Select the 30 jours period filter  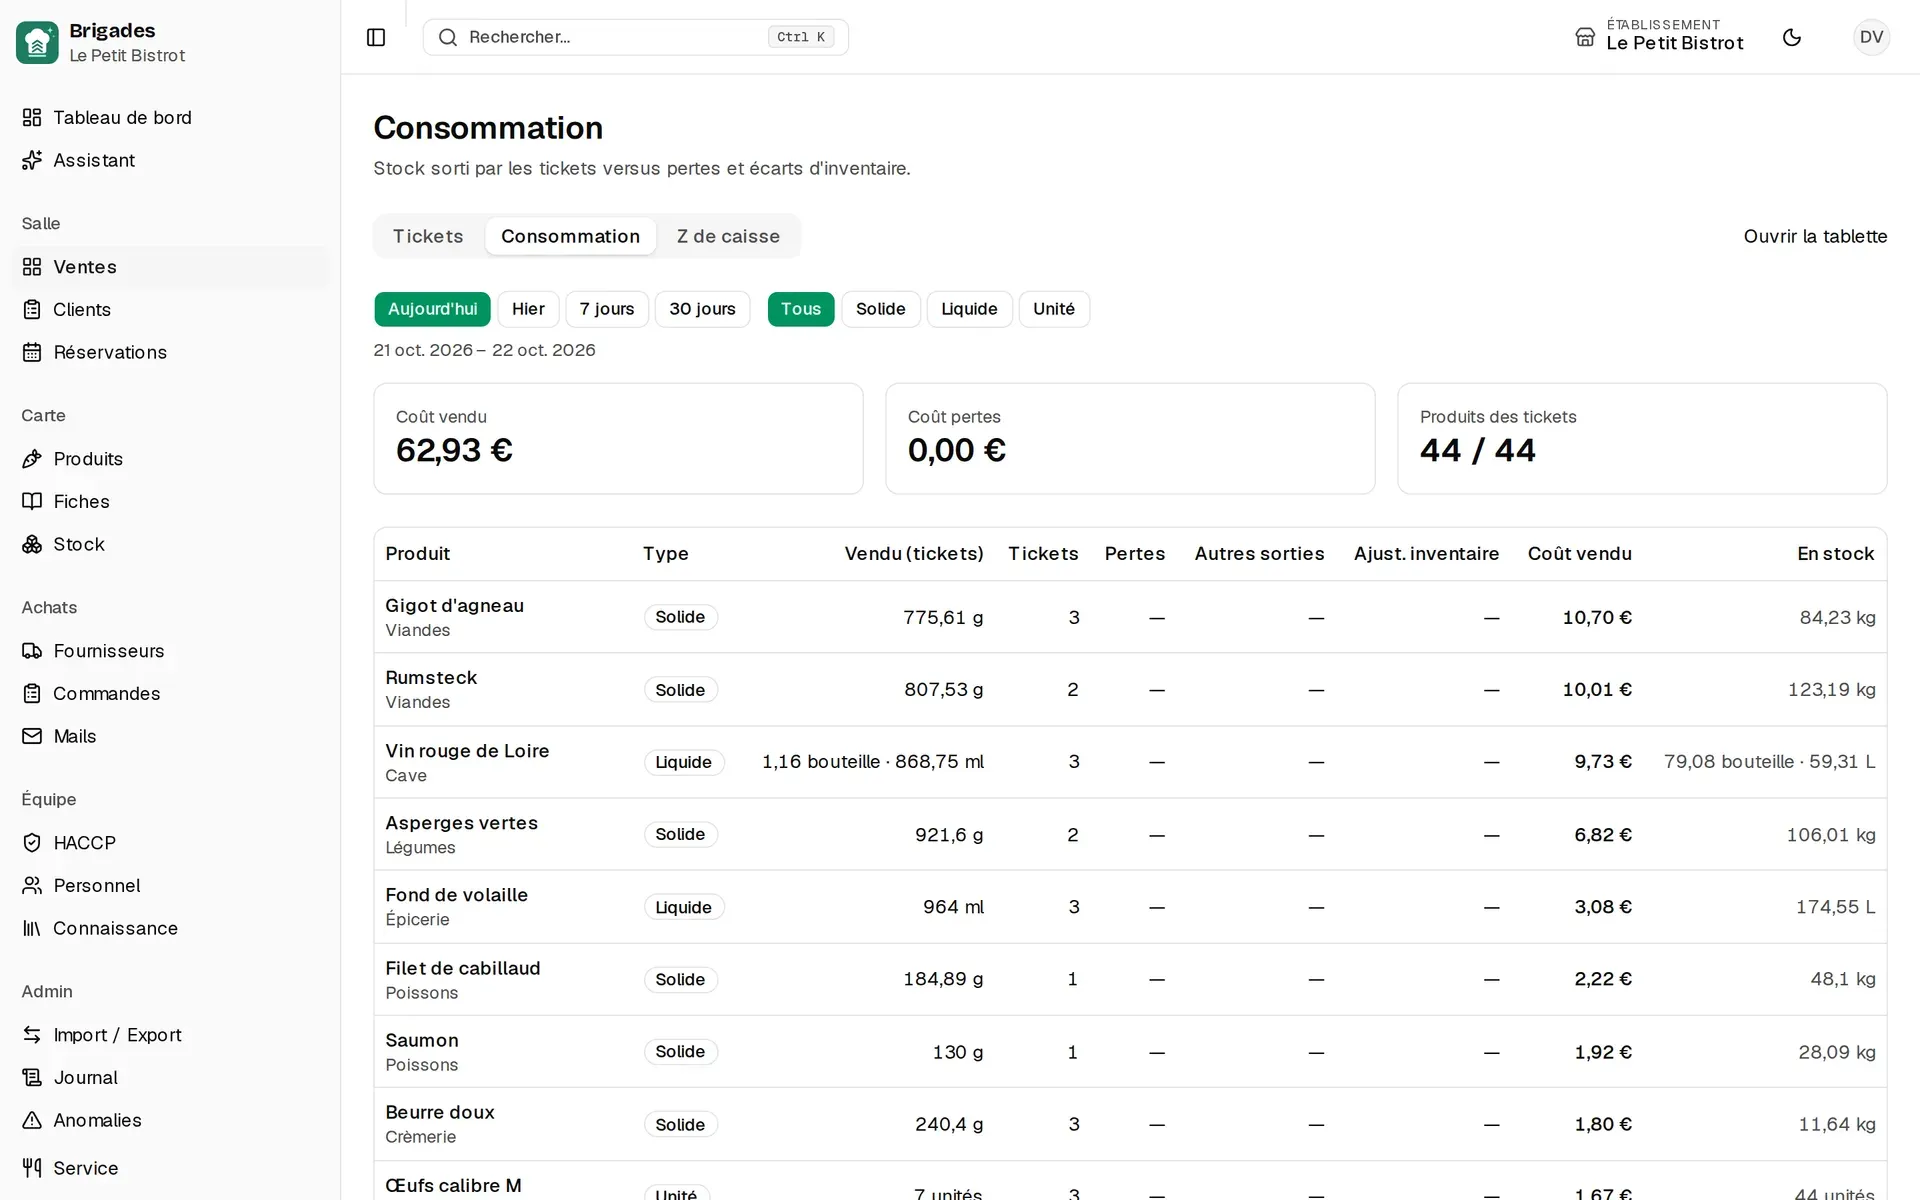(x=702, y=309)
